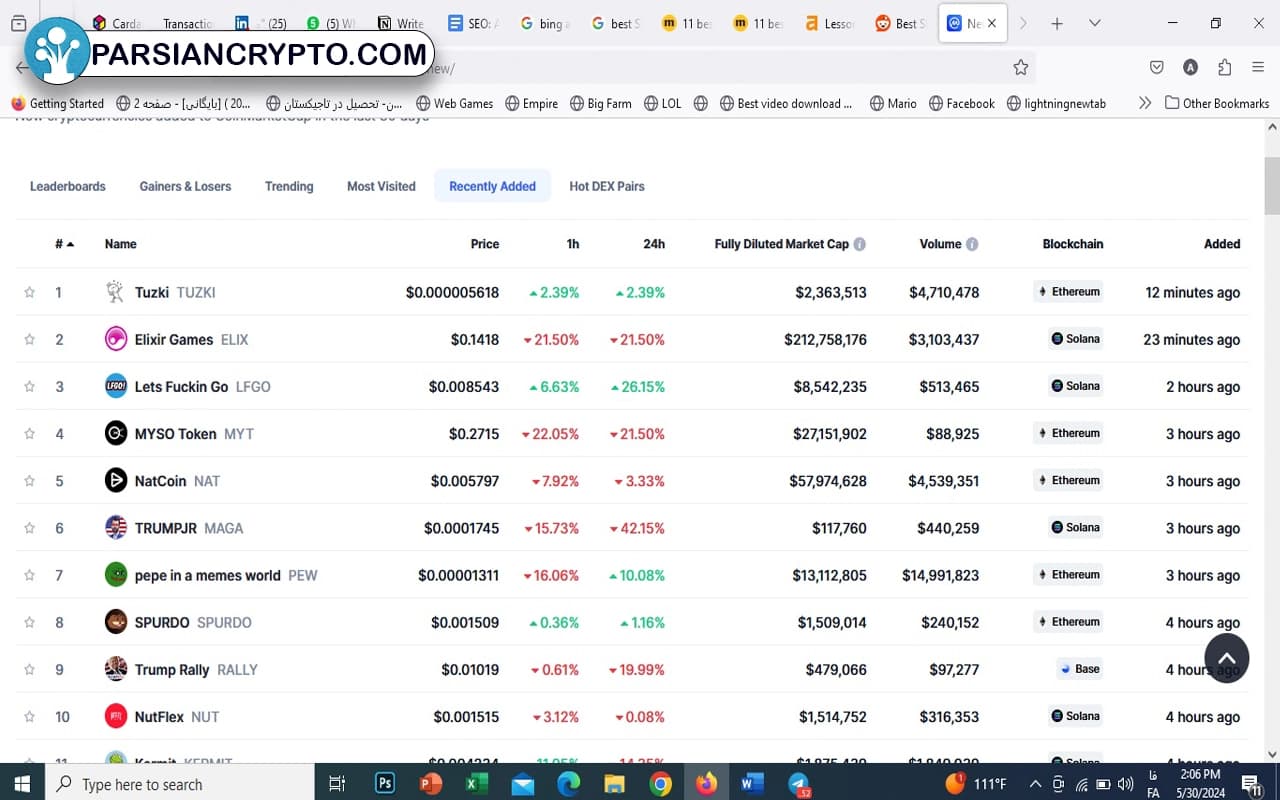Click the Save to Pocket icon
The width and height of the screenshot is (1280, 800).
tap(1156, 67)
